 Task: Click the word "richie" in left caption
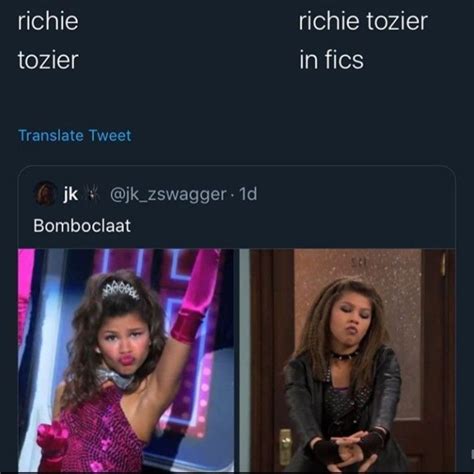pyautogui.click(x=48, y=21)
